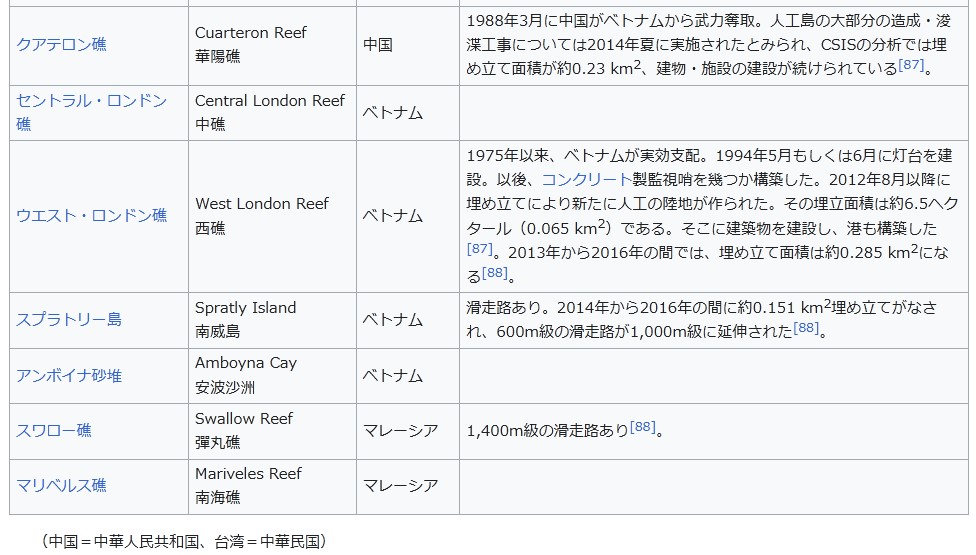Follow the スワロー礁 link

tap(54, 430)
